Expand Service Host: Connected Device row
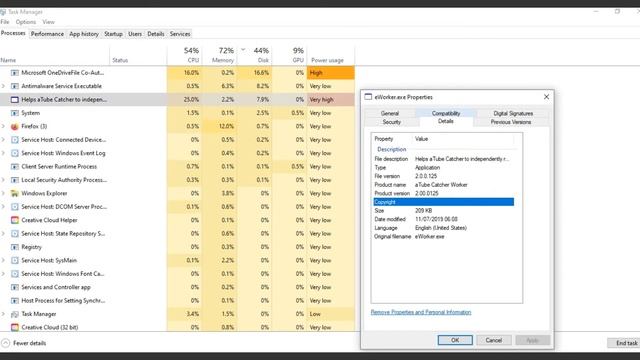 tap(3, 140)
